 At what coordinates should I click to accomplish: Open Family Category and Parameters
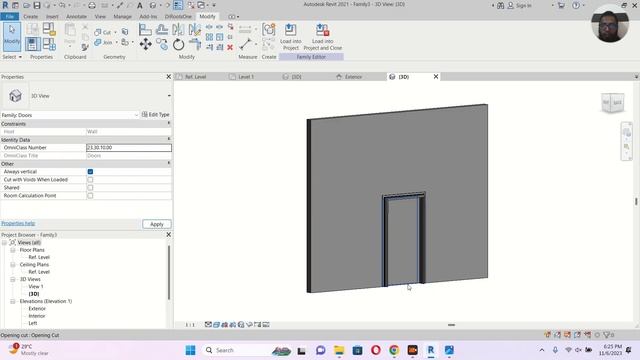(49, 29)
